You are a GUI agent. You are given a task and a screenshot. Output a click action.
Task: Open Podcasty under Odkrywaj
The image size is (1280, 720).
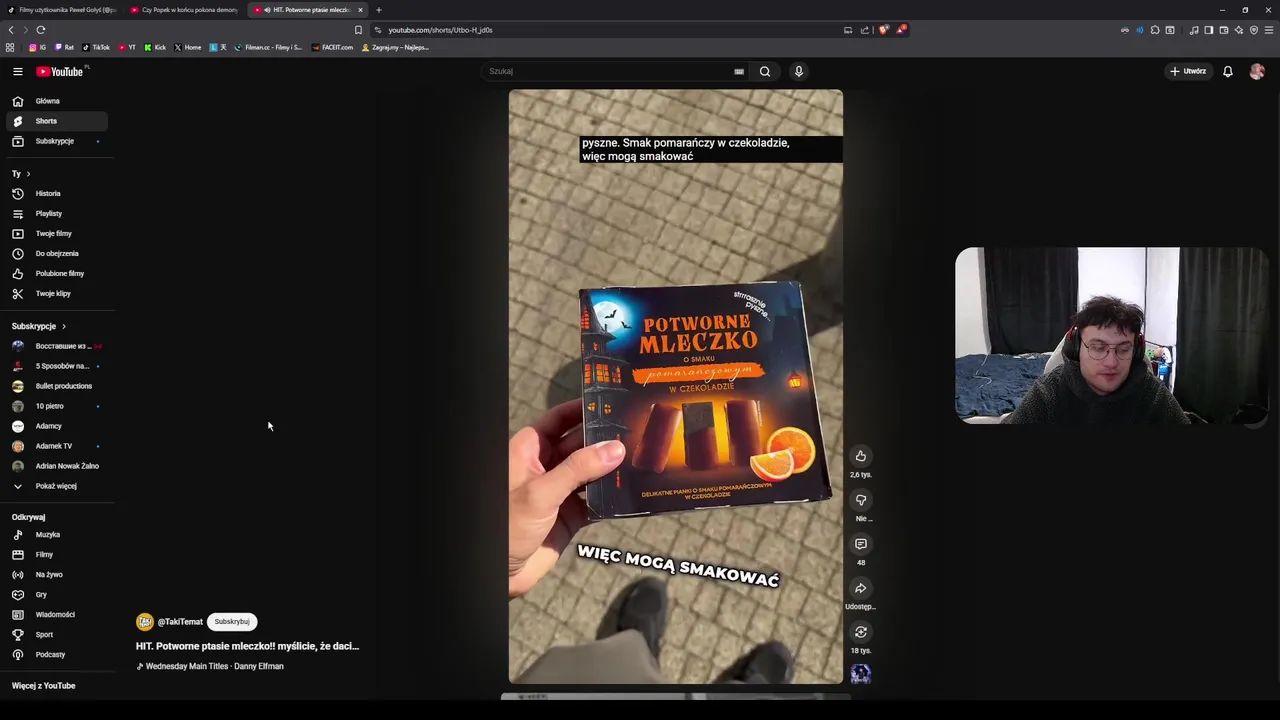pyautogui.click(x=57, y=654)
